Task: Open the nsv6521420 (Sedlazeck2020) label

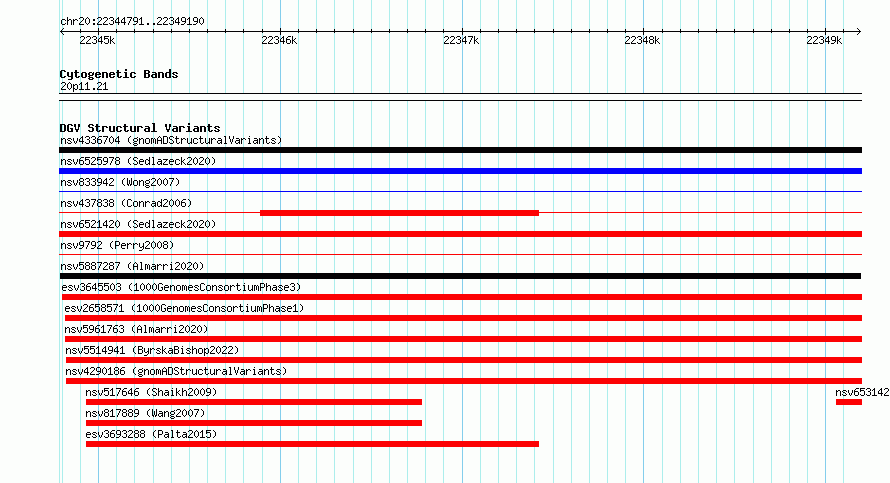Action: (138, 224)
